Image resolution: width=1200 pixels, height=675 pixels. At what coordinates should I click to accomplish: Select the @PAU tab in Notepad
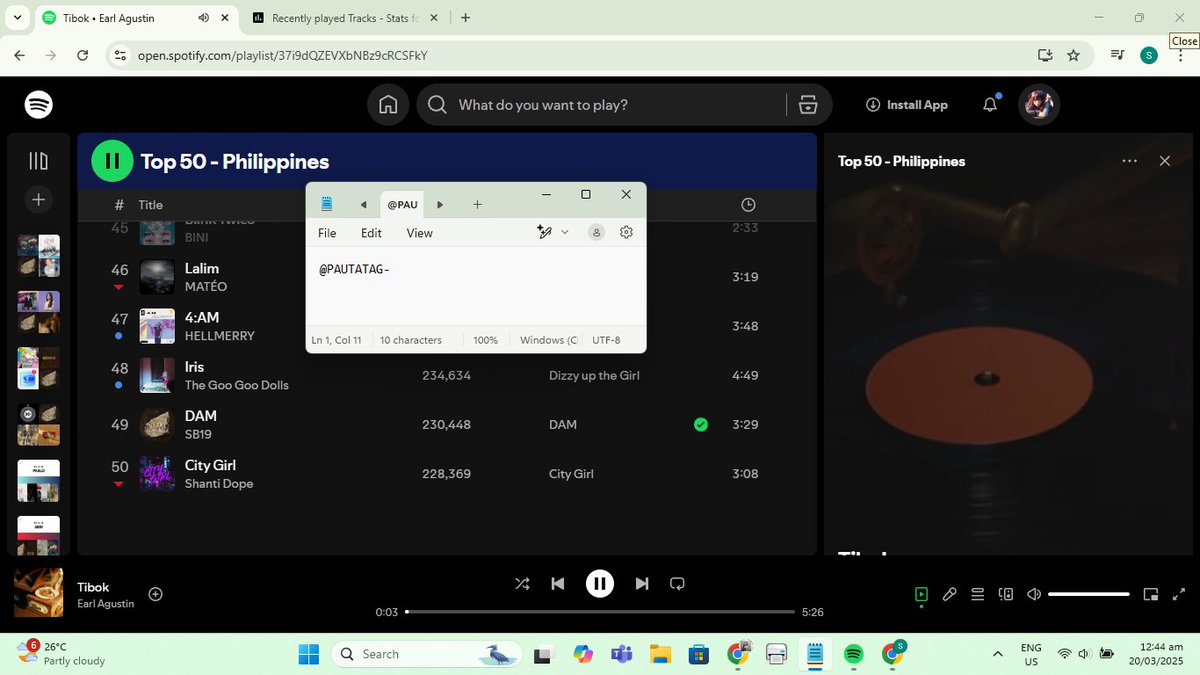[403, 205]
